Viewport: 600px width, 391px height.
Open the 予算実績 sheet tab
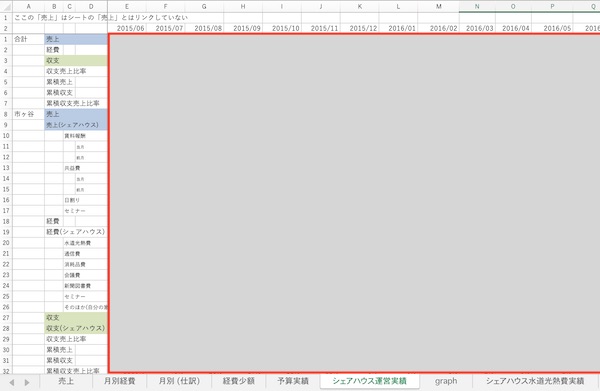293,381
